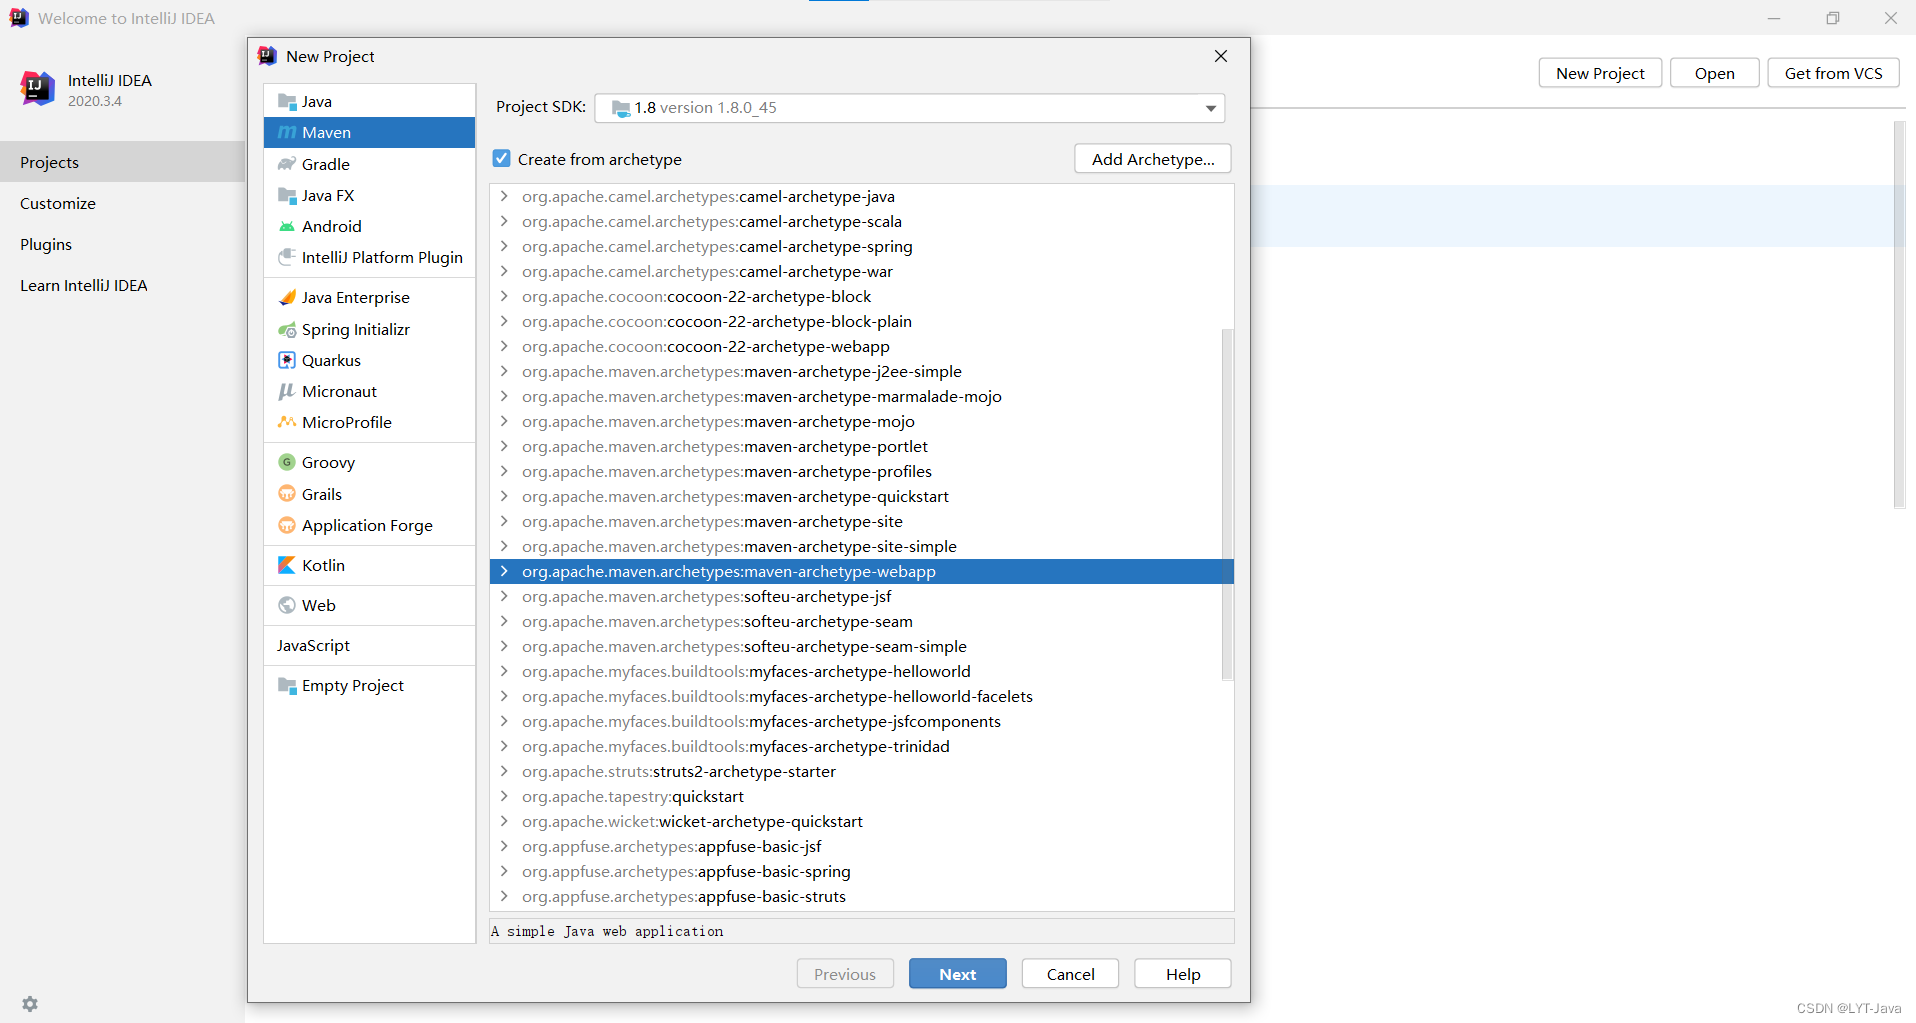Select the JavaScript project category
Image resolution: width=1916 pixels, height=1023 pixels.
coord(369,646)
